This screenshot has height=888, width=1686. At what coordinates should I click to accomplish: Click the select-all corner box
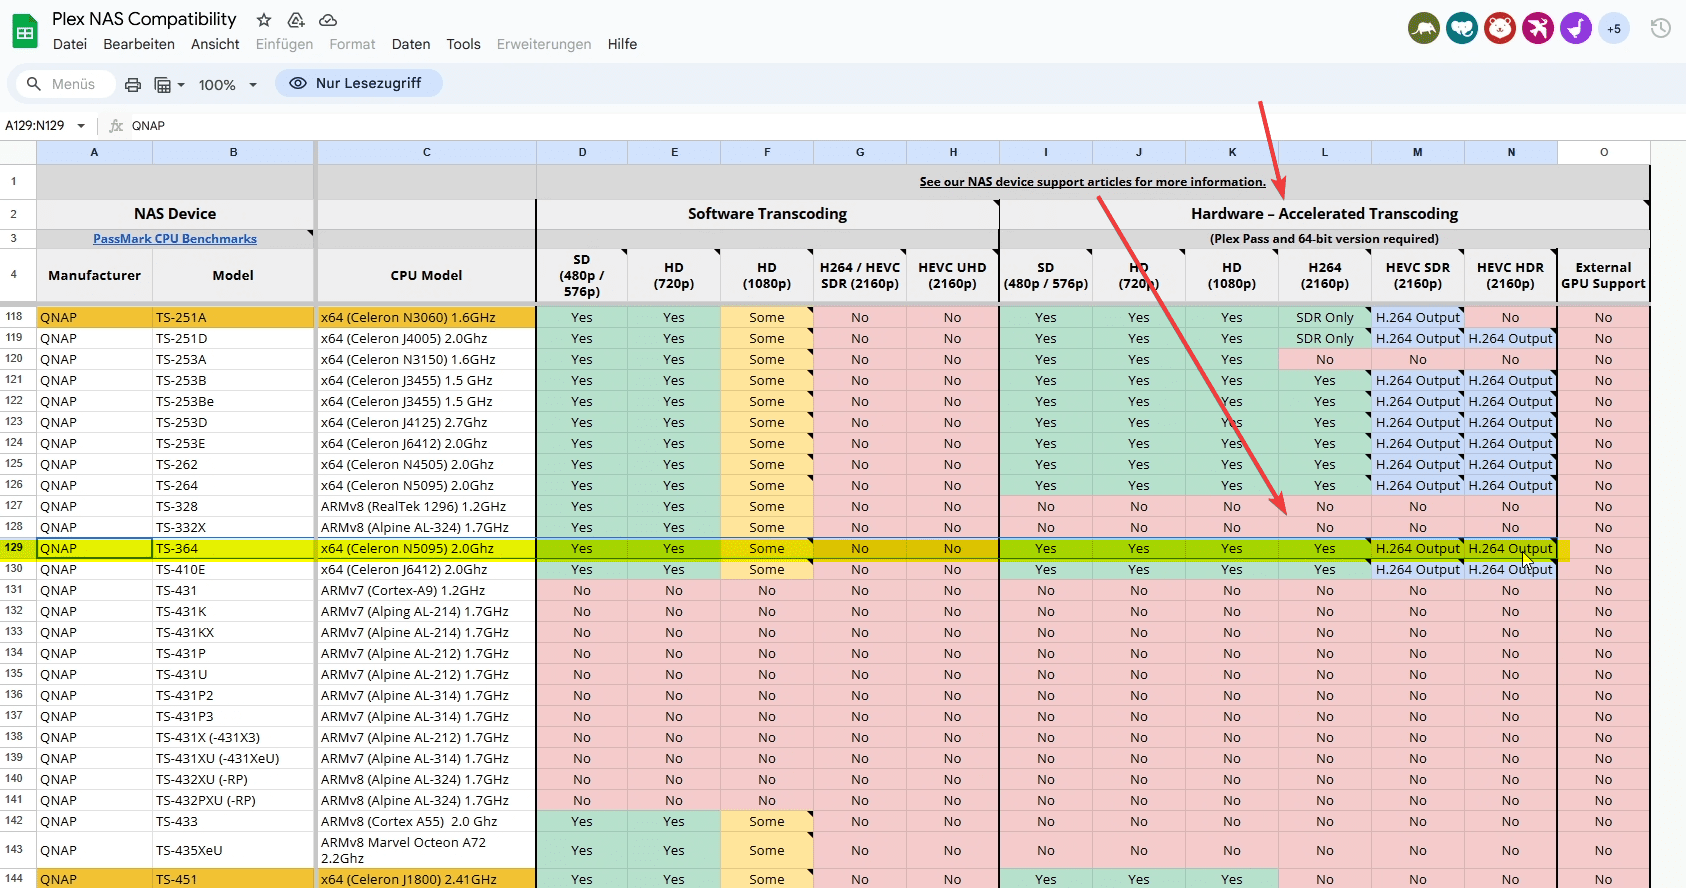pyautogui.click(x=18, y=152)
